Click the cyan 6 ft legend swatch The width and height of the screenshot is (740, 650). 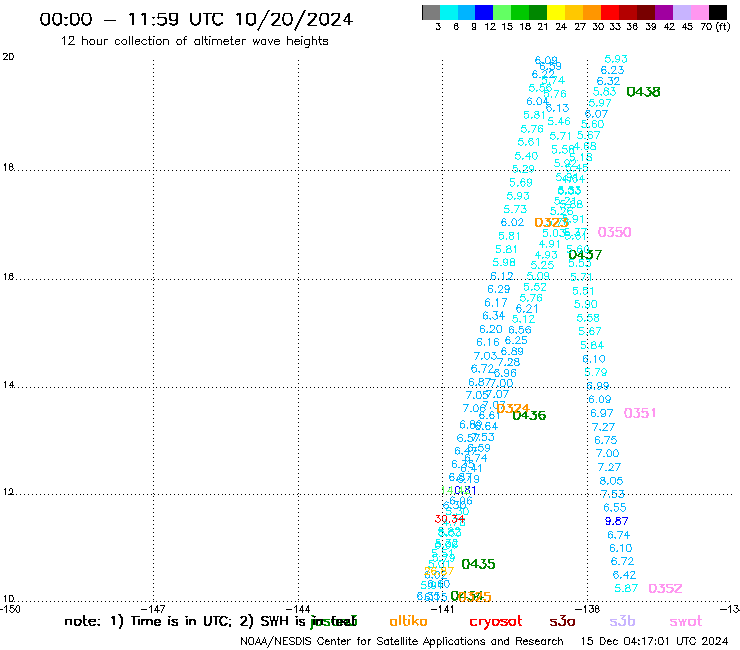tap(449, 12)
